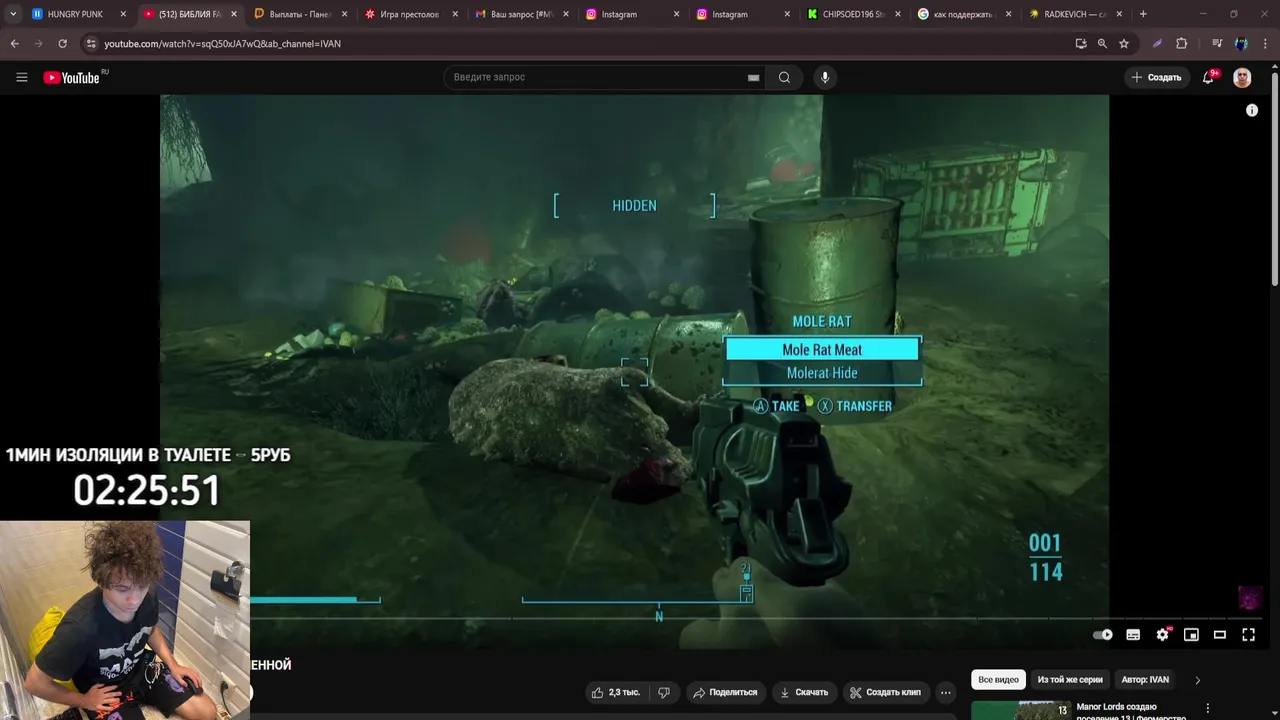The height and width of the screenshot is (720, 1280).
Task: Open the purple pen extension icon
Action: (x=1157, y=44)
